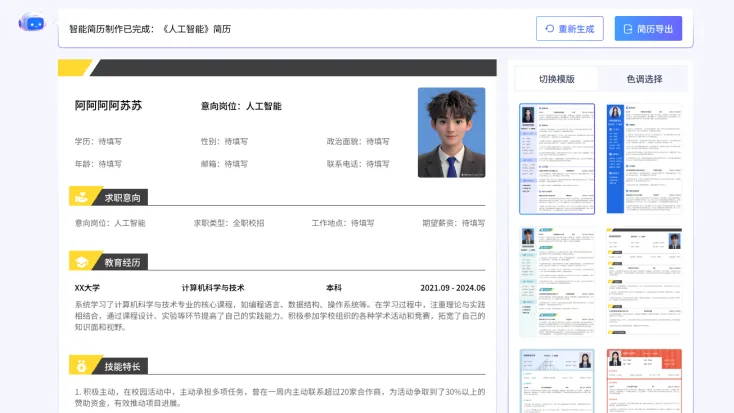Viewport: 734px width, 413px height.
Task: Click the 年龄:待填写 field
Action: point(98,164)
